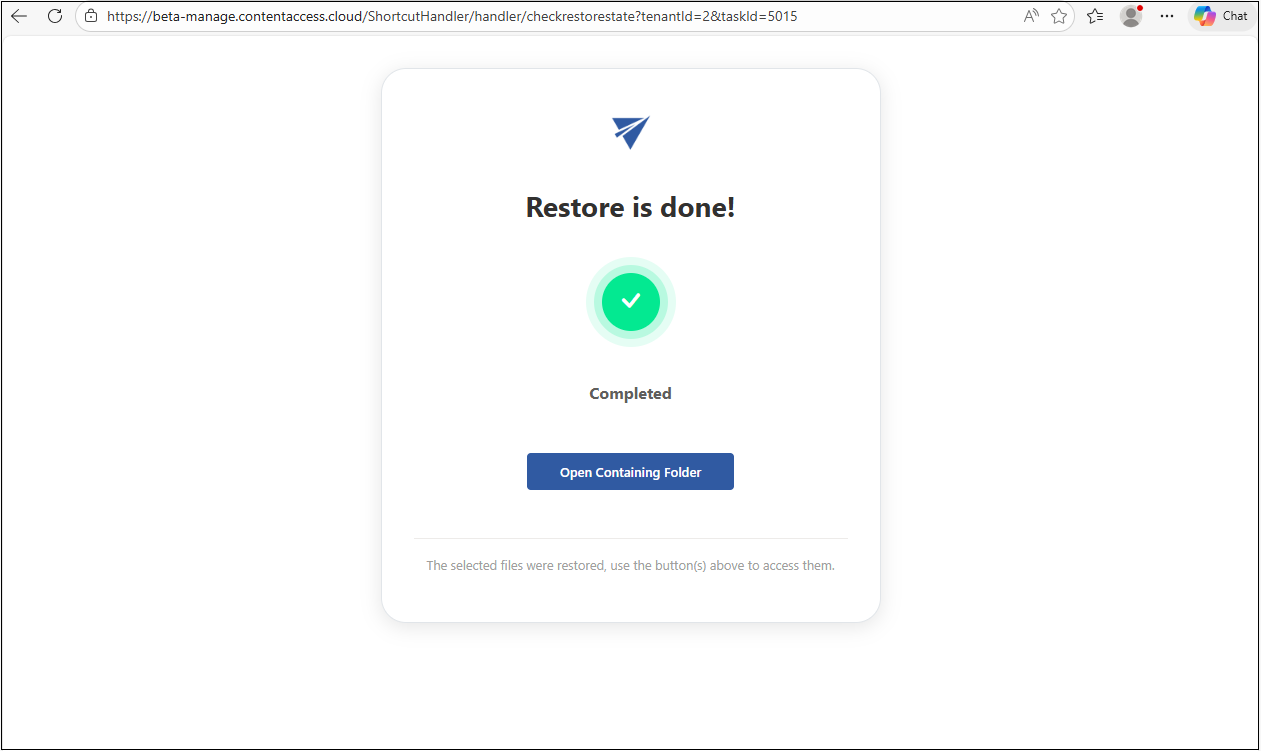View site information via the lock icon
Image resolution: width=1261 pixels, height=751 pixels.
pyautogui.click(x=91, y=16)
